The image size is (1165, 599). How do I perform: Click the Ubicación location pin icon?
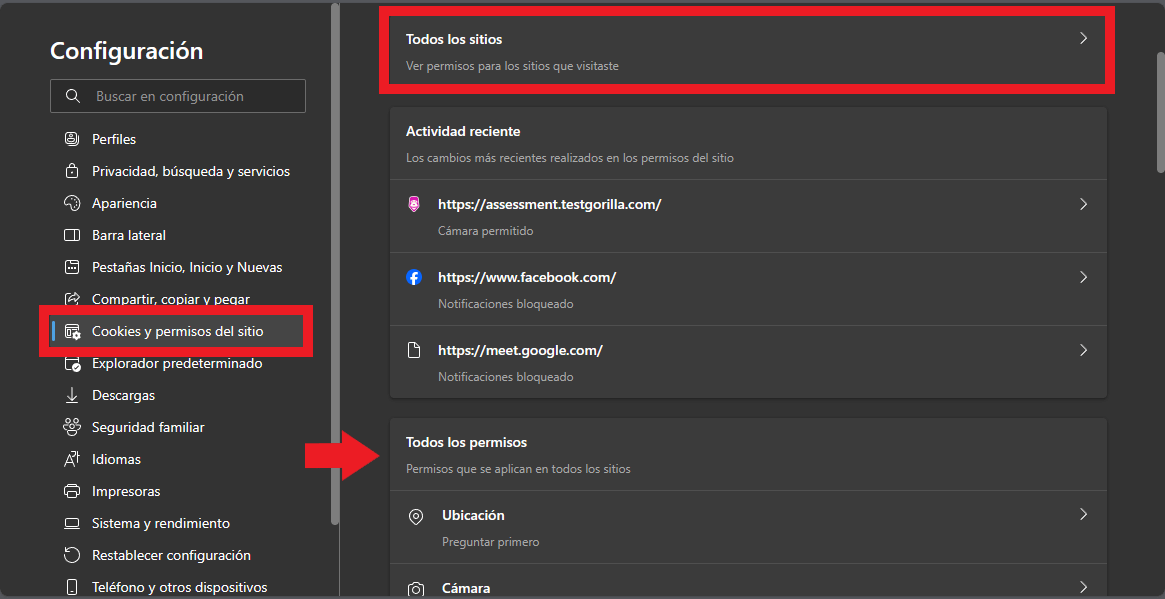pyautogui.click(x=416, y=516)
